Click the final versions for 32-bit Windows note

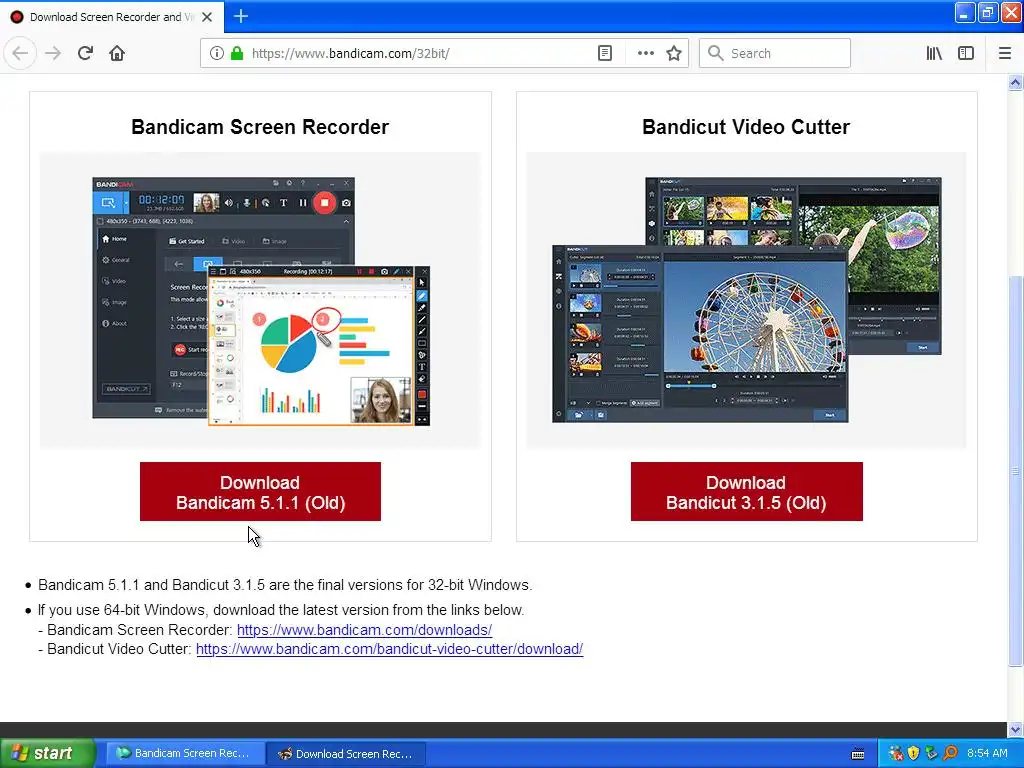[x=285, y=585]
